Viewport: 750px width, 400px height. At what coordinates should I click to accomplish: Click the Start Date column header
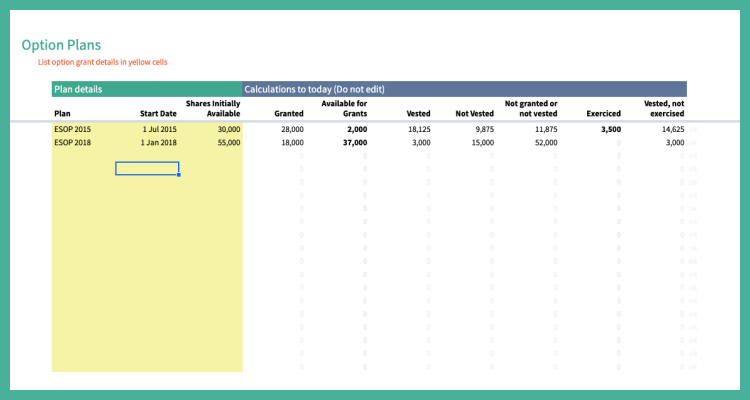[x=158, y=113]
